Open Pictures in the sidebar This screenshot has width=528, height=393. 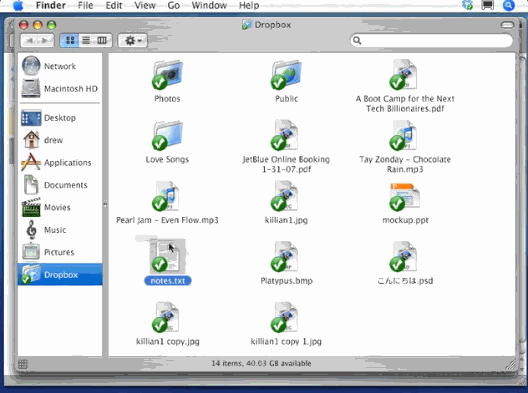[60, 252]
